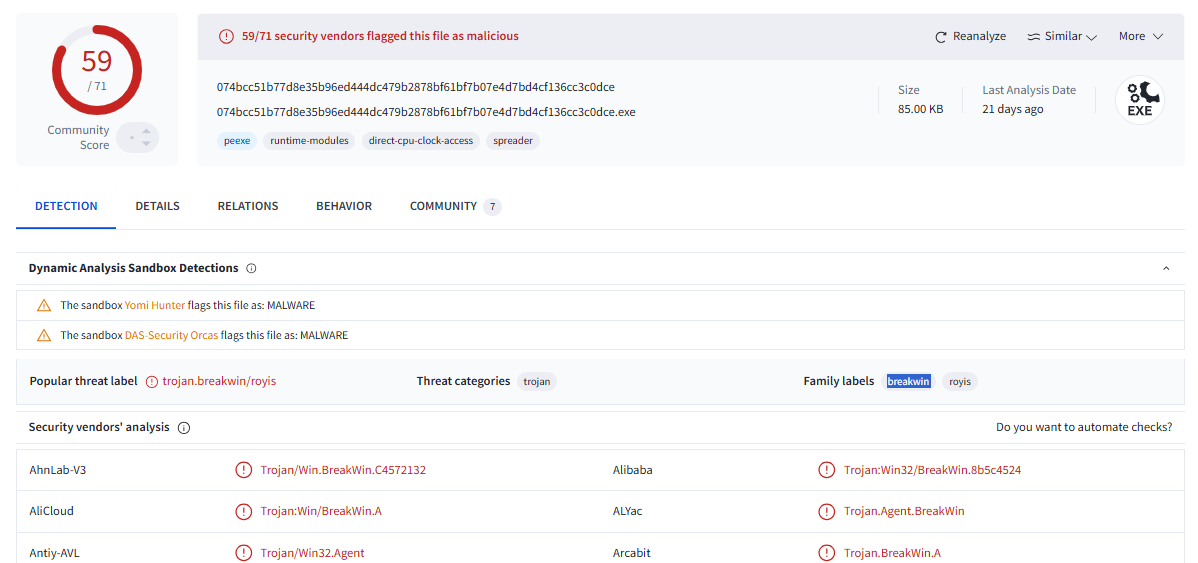The height and width of the screenshot is (563, 1198).
Task: Click the '59/71 security vendors flagged' banner text
Action: 380,36
